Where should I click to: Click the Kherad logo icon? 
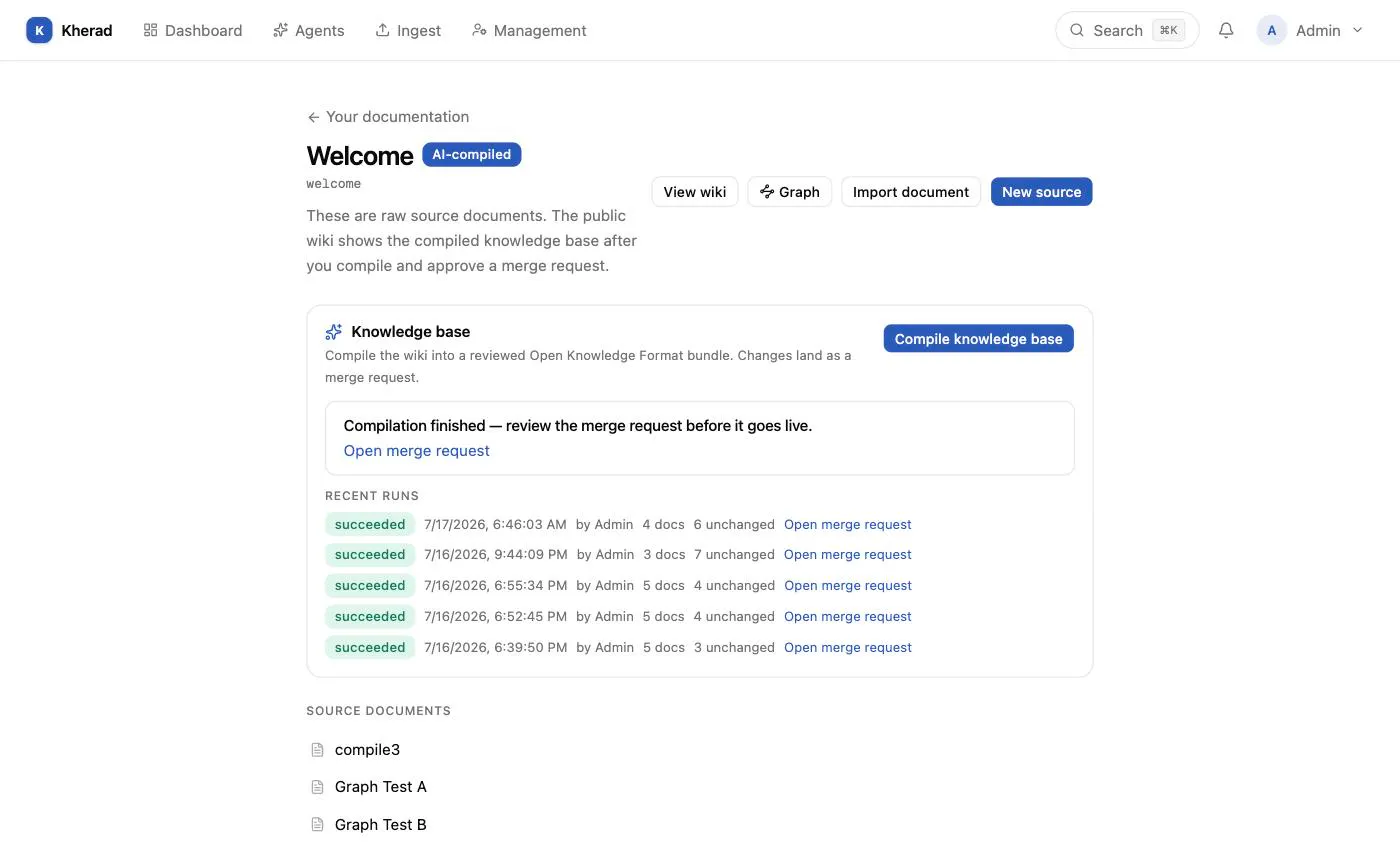39,30
